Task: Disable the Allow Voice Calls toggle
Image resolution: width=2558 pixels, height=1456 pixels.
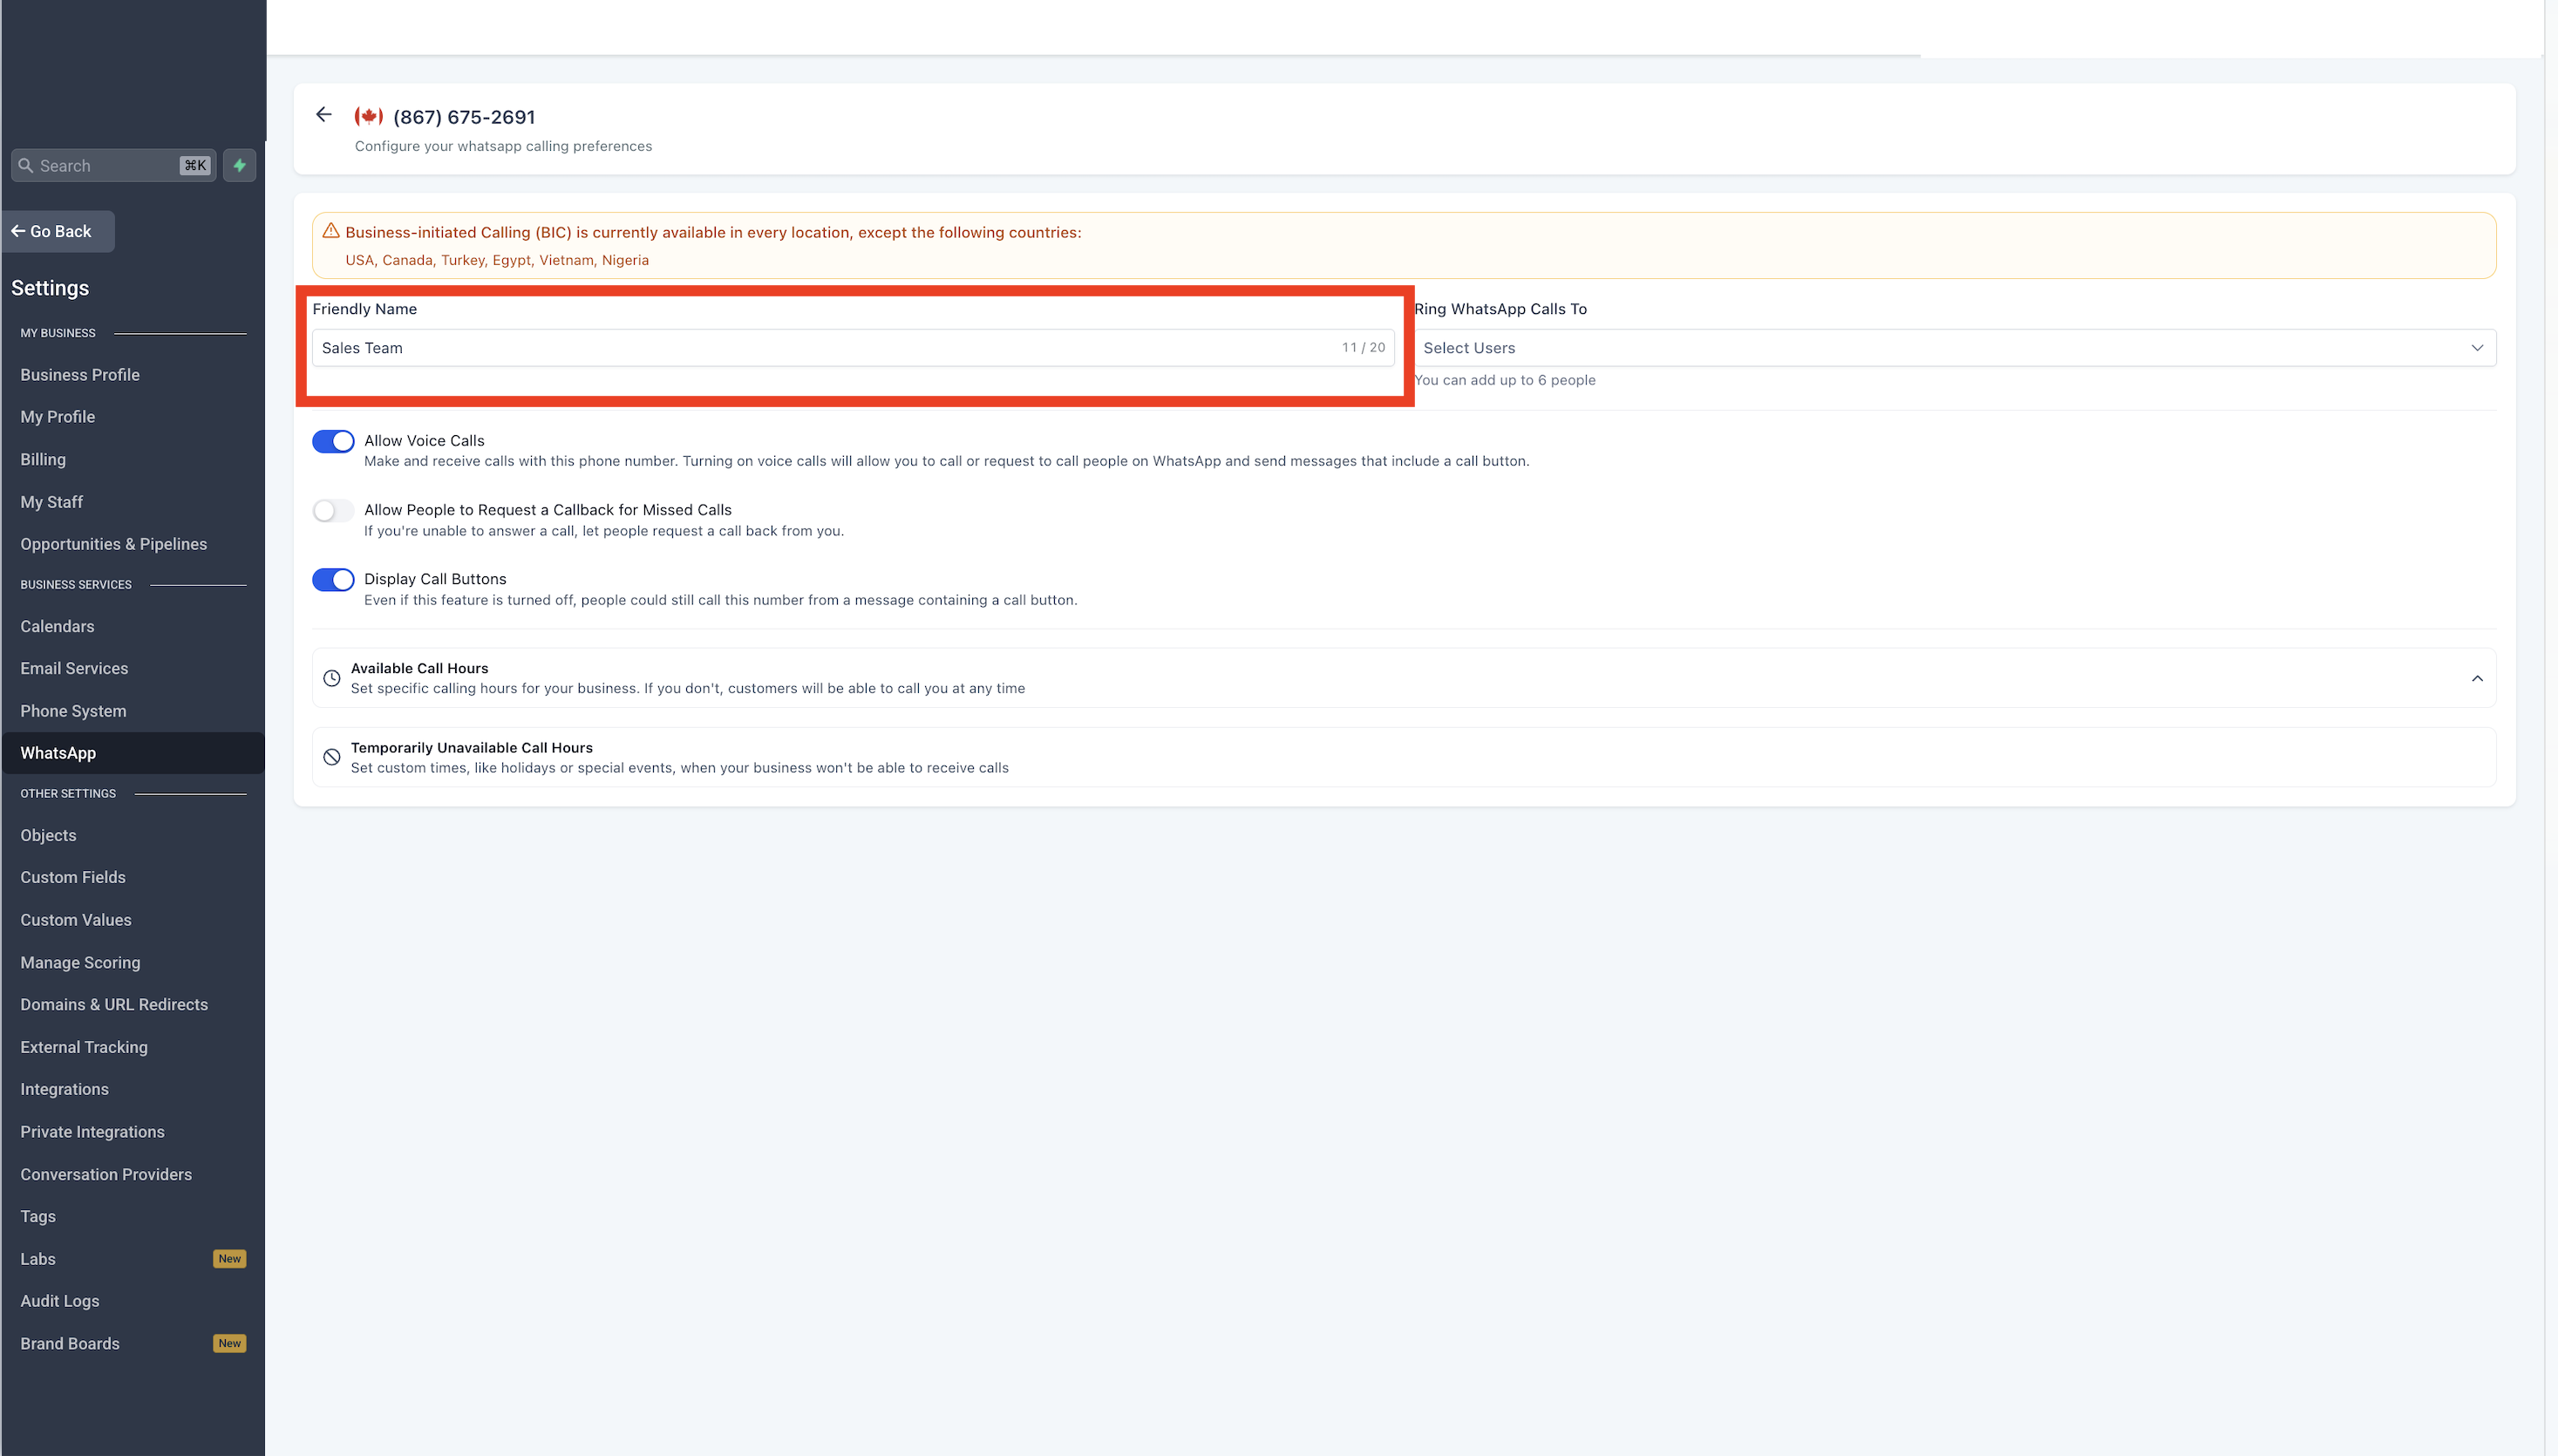Action: 333,441
